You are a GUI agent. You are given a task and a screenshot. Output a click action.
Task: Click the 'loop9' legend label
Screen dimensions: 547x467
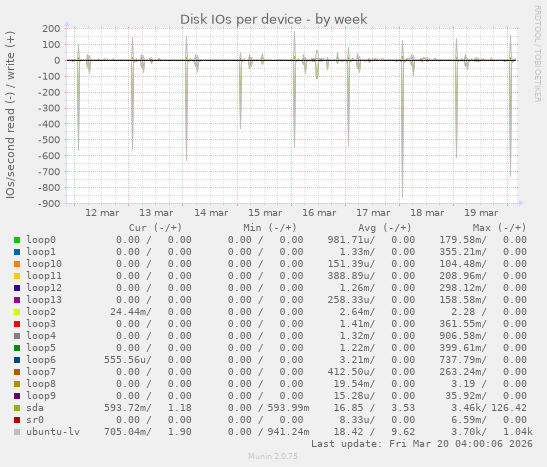click(41, 396)
